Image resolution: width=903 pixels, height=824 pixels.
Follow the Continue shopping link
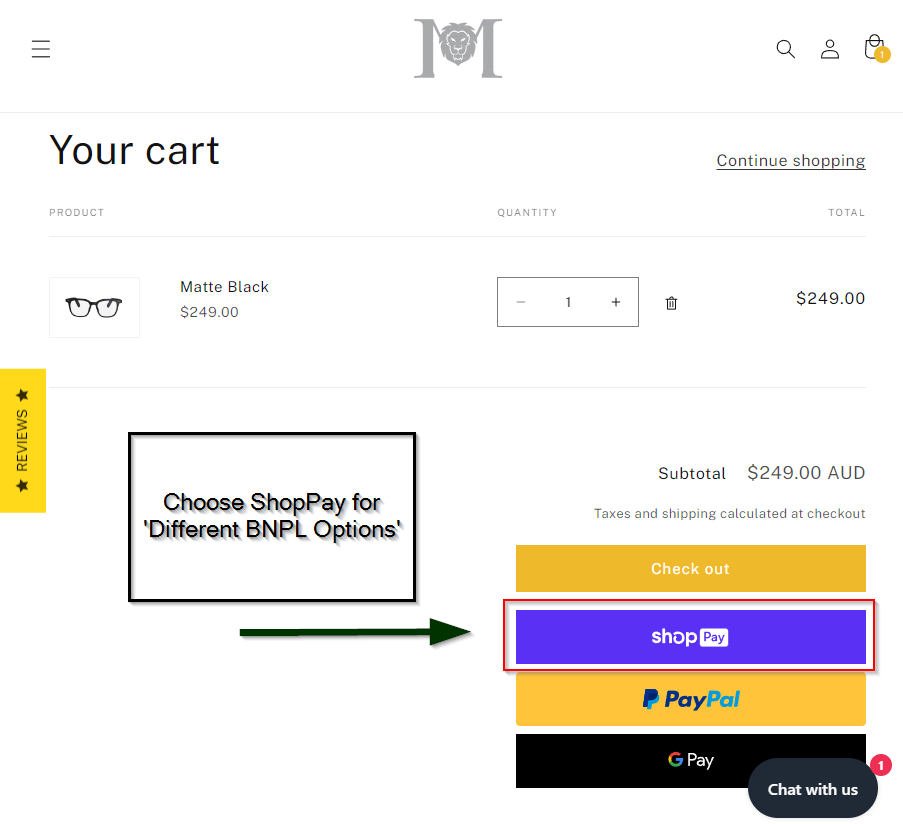tap(791, 161)
